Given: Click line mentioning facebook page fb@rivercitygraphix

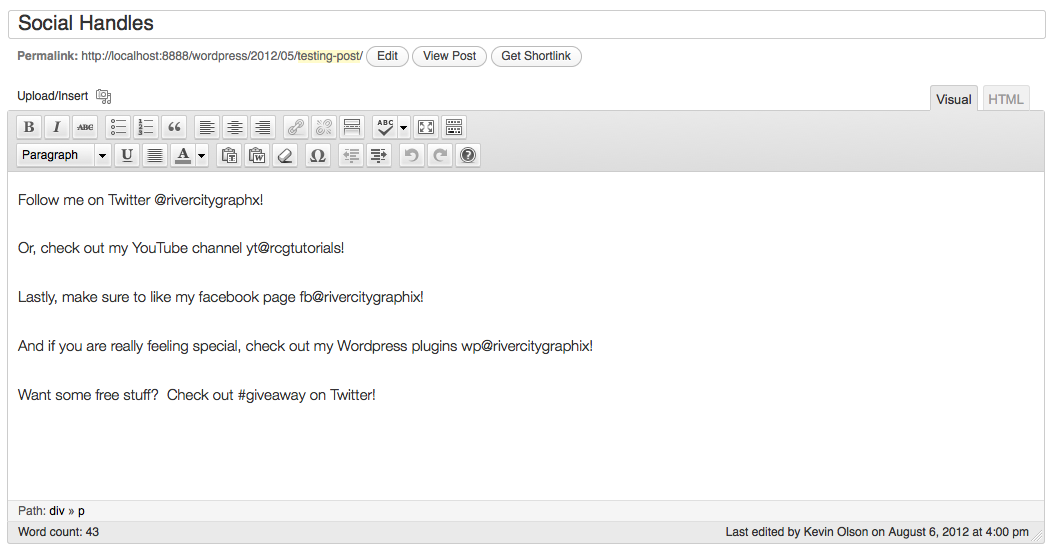Looking at the screenshot, I should click(x=220, y=296).
